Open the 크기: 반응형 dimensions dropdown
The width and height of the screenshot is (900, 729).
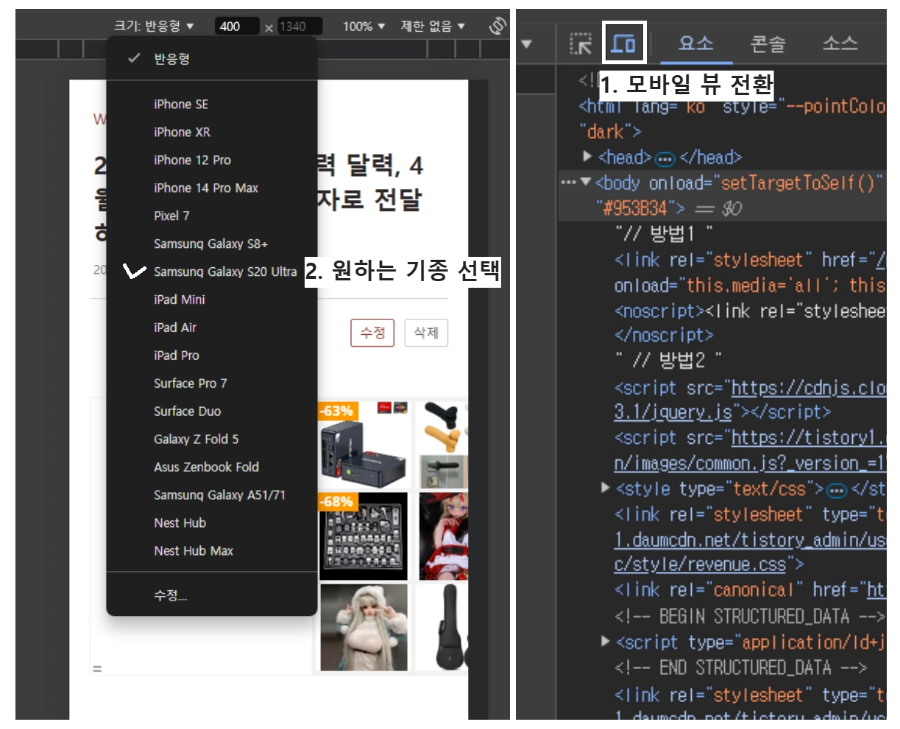point(154,26)
